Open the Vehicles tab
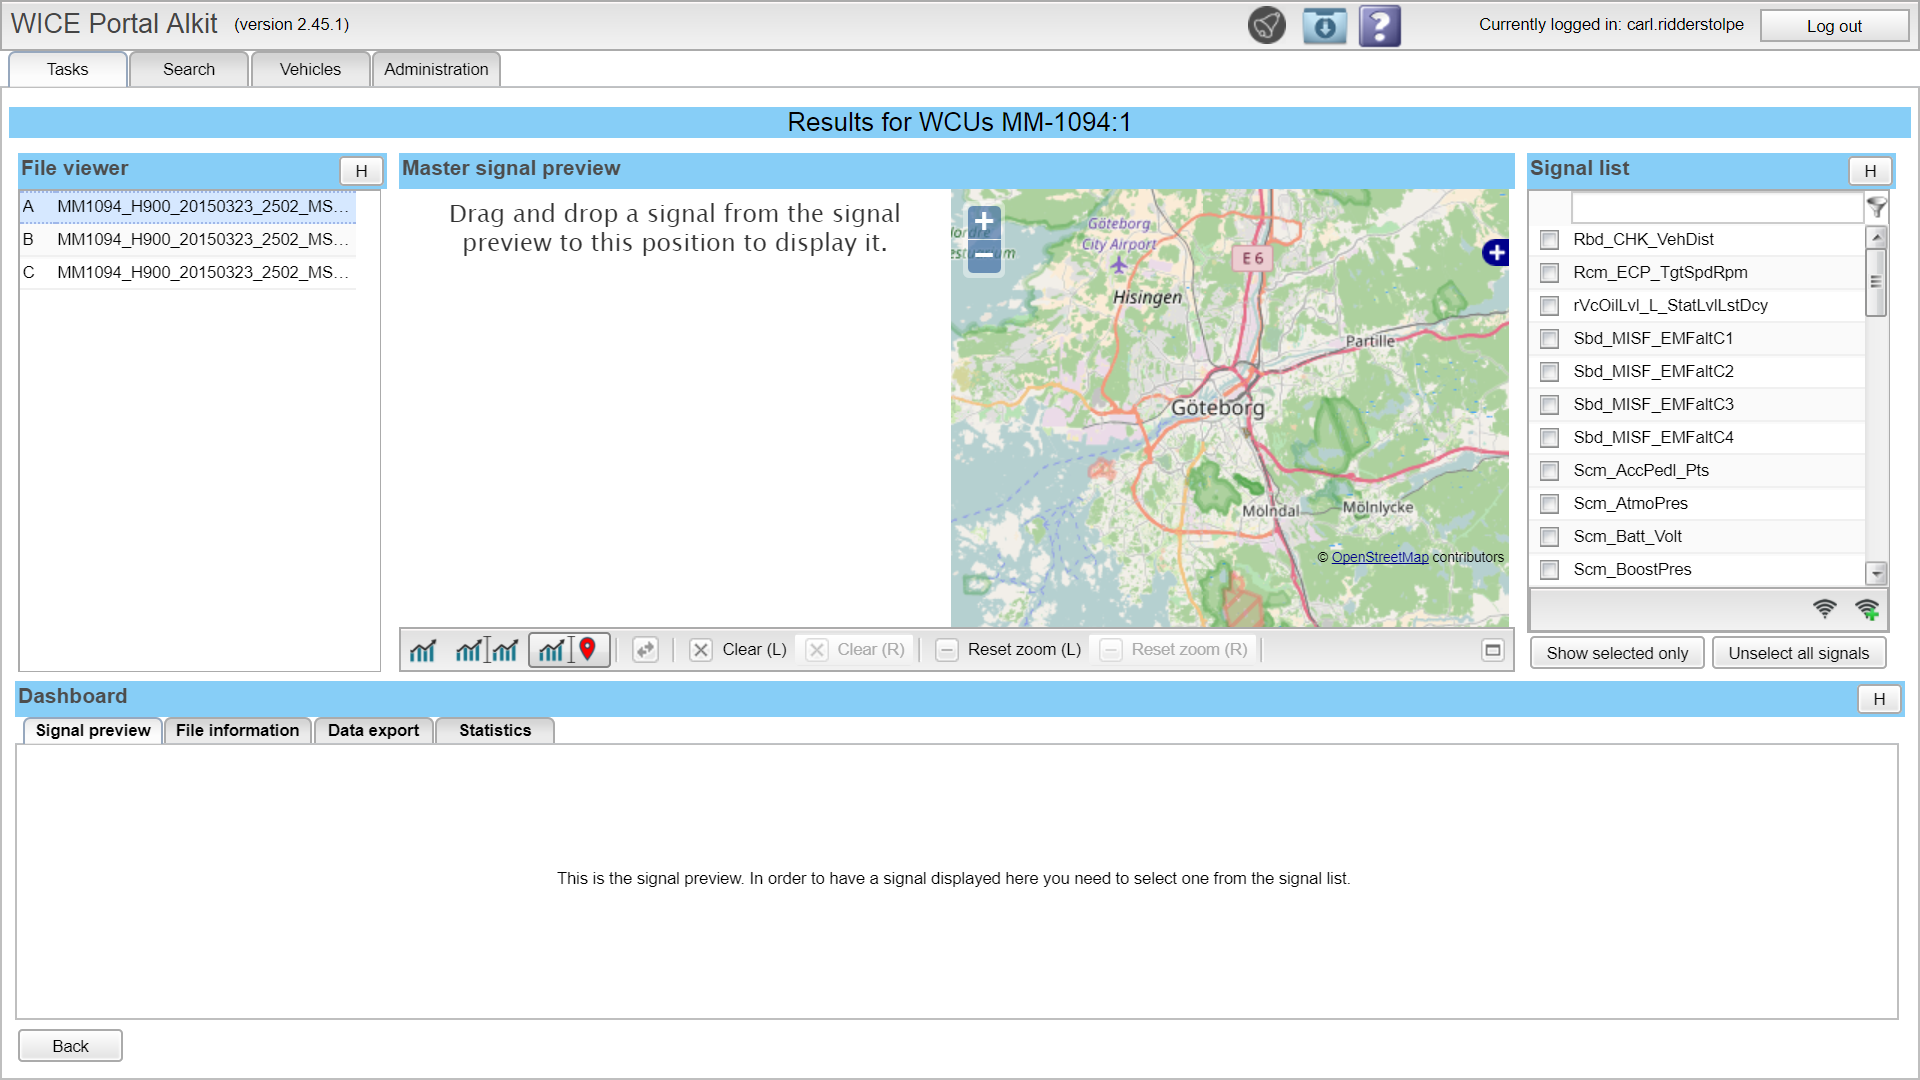 310,69
